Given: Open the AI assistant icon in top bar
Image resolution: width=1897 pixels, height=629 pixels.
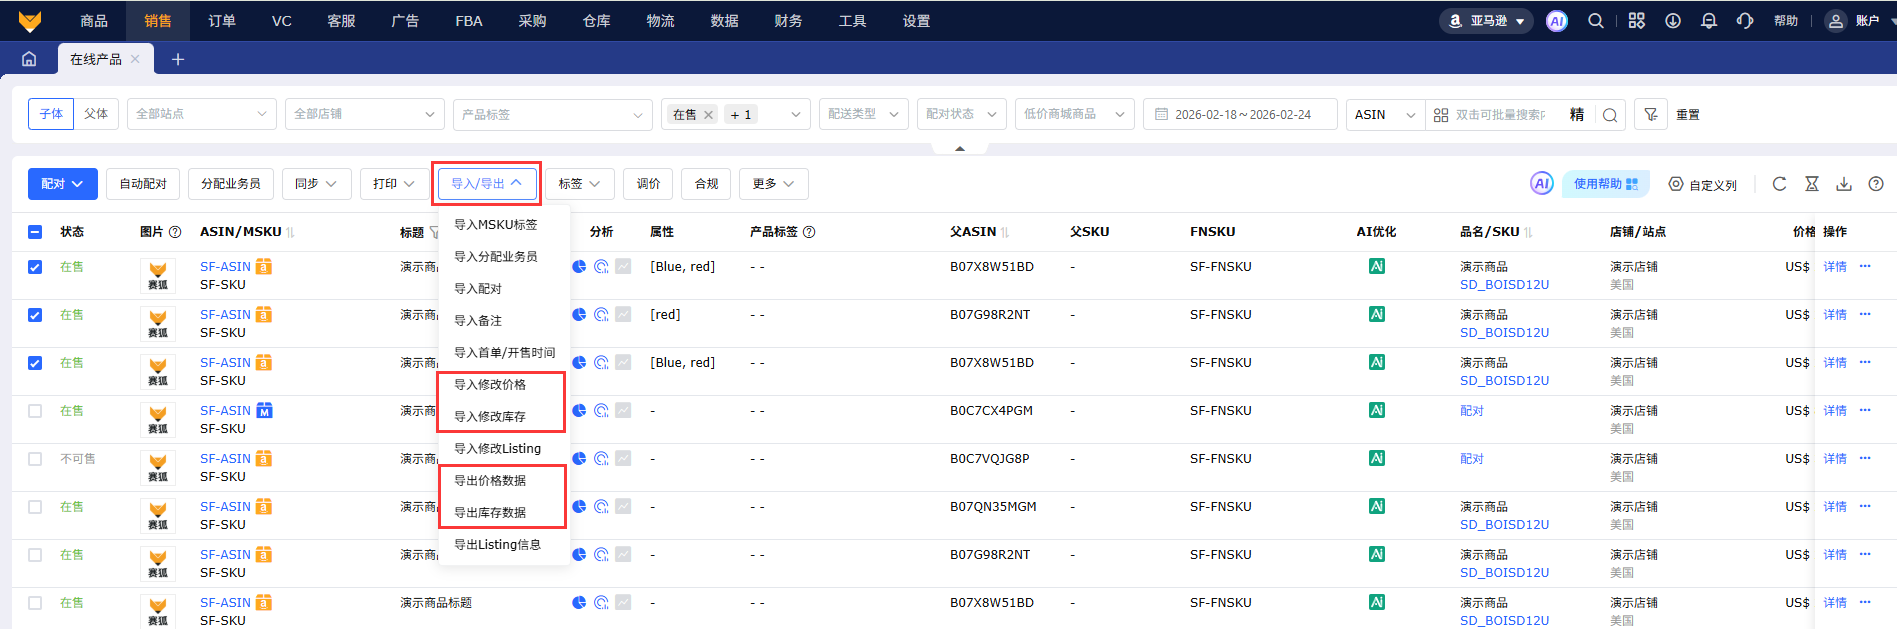Looking at the screenshot, I should tap(1556, 21).
